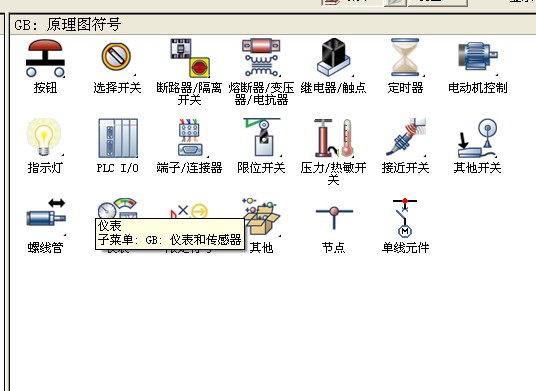Insert the 节点 junction node symbol

point(334,217)
